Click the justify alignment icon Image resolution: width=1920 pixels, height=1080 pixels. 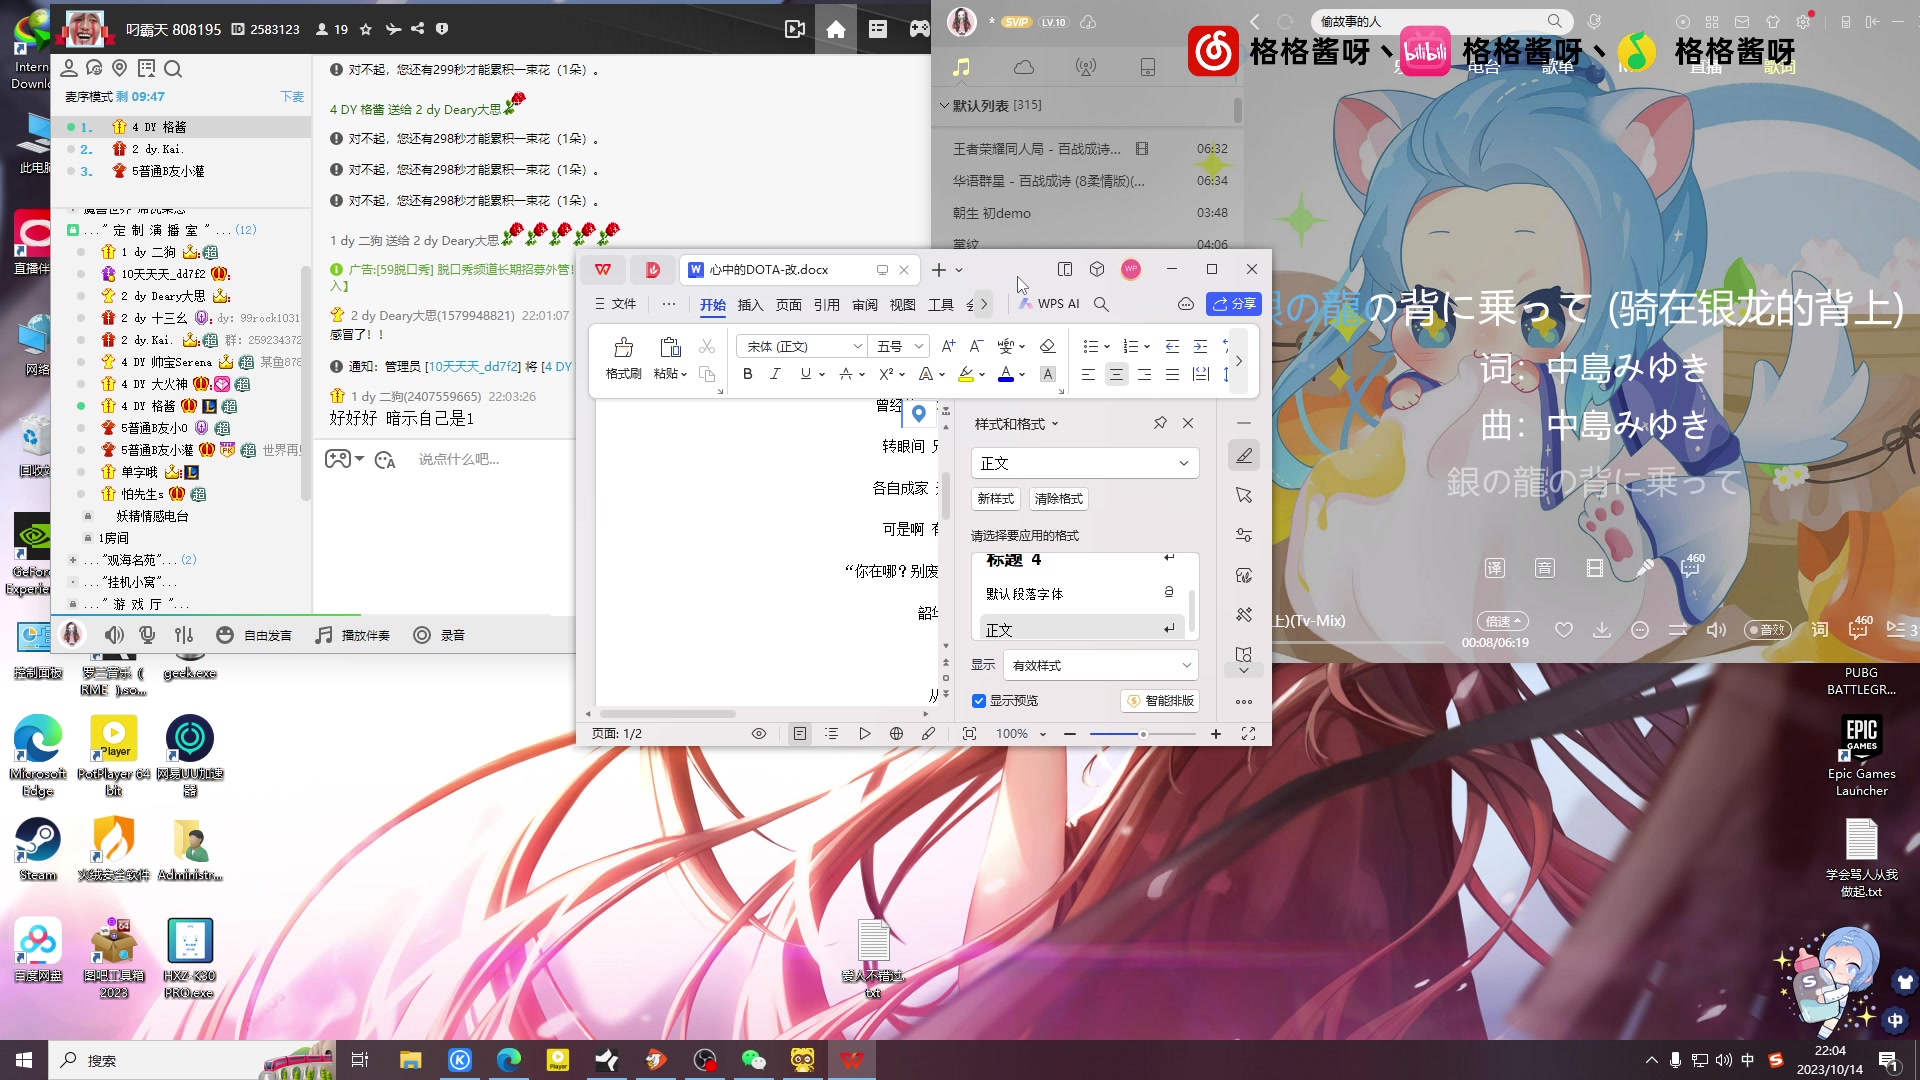(1172, 374)
